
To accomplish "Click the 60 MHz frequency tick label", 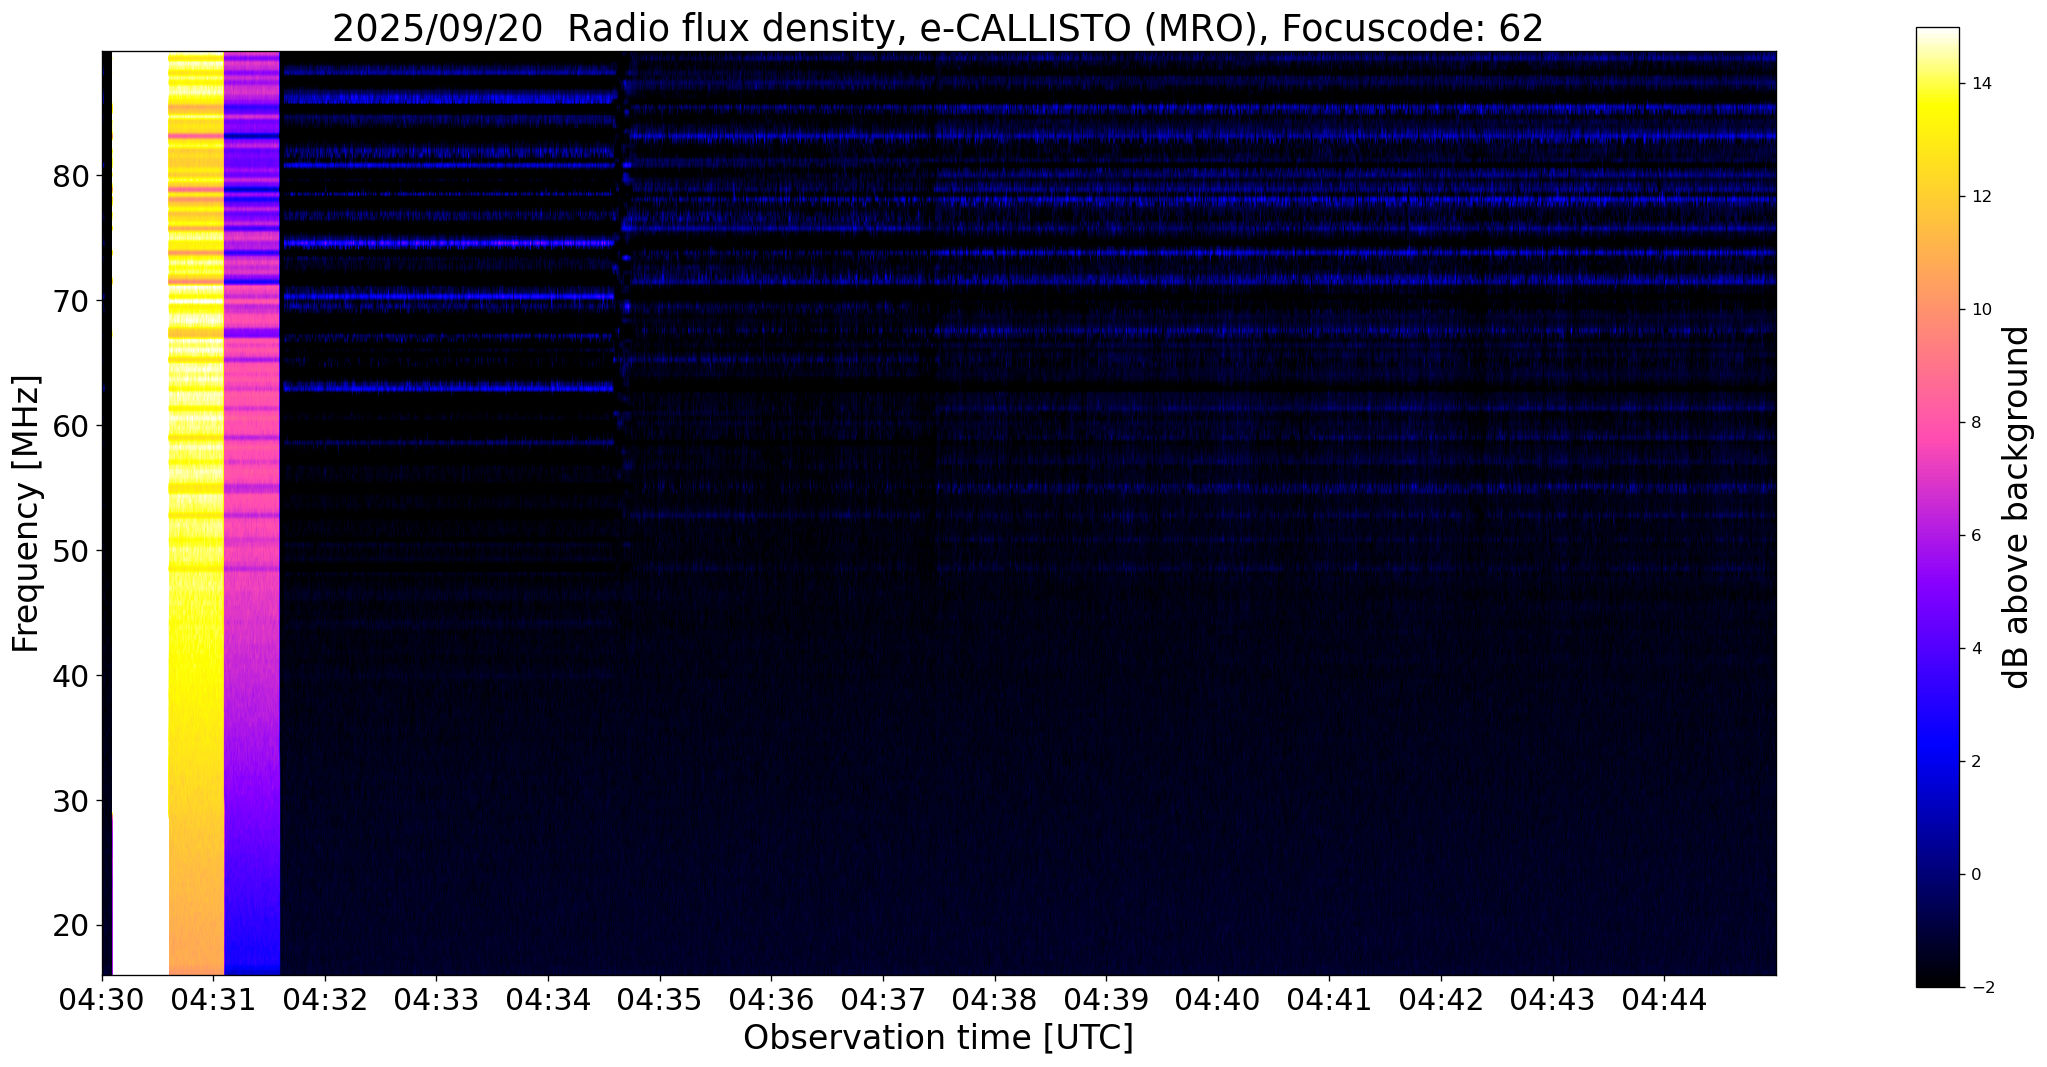I will pos(71,426).
